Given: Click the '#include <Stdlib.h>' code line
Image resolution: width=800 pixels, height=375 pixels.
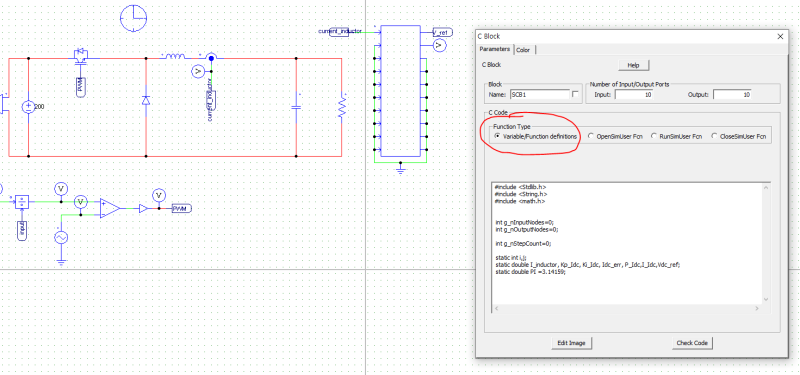Looking at the screenshot, I should (520, 187).
